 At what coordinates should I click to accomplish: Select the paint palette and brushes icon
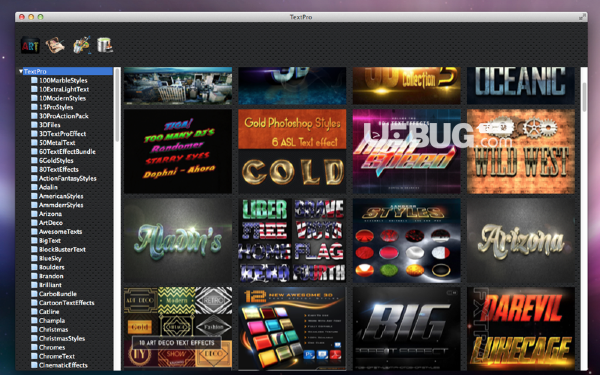[x=82, y=45]
